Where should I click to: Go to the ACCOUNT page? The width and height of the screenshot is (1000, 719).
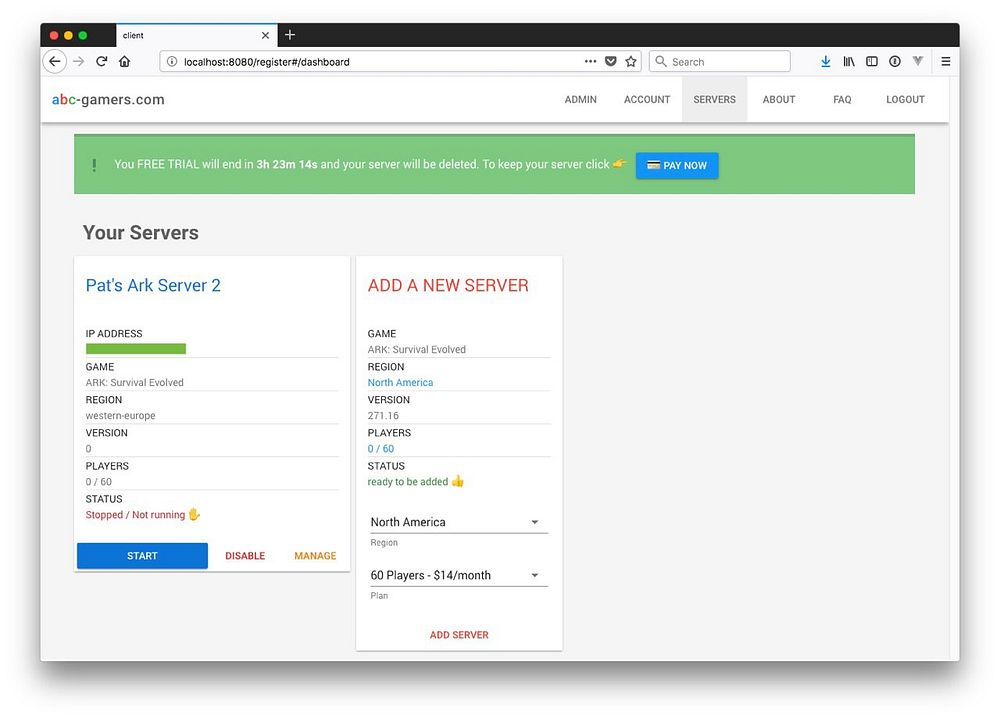pyautogui.click(x=647, y=100)
